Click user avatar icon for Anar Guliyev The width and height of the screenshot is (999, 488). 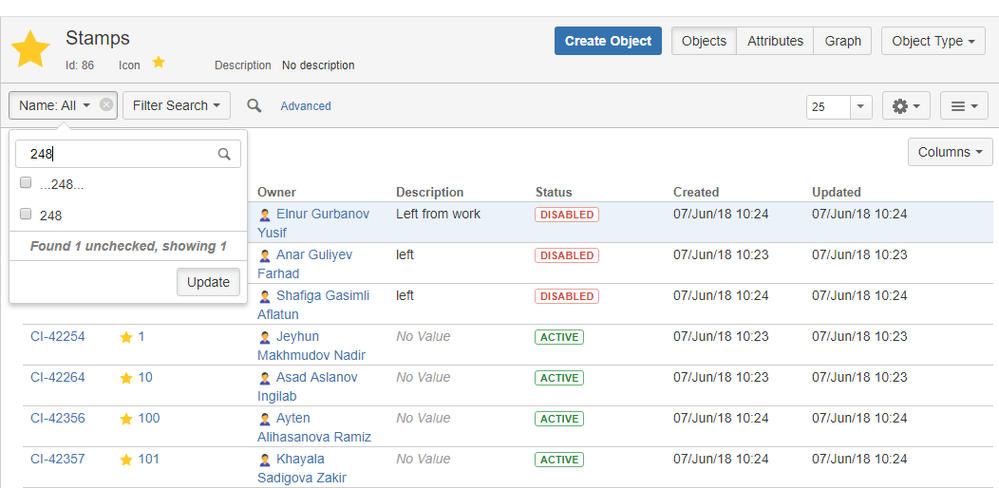pos(265,255)
